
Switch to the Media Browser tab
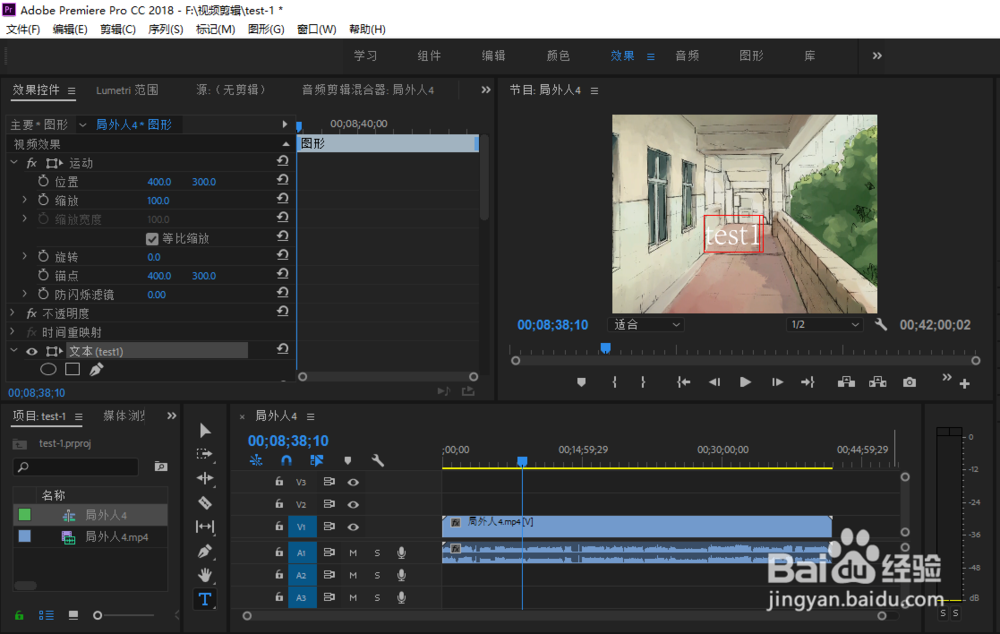[x=124, y=416]
